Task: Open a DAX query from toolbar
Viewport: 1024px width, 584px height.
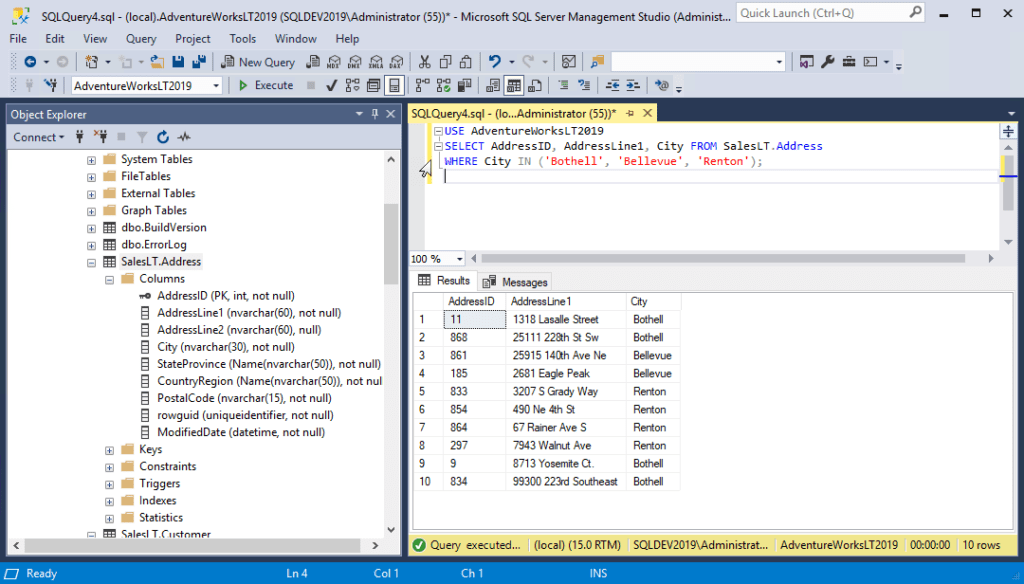Action: point(396,62)
